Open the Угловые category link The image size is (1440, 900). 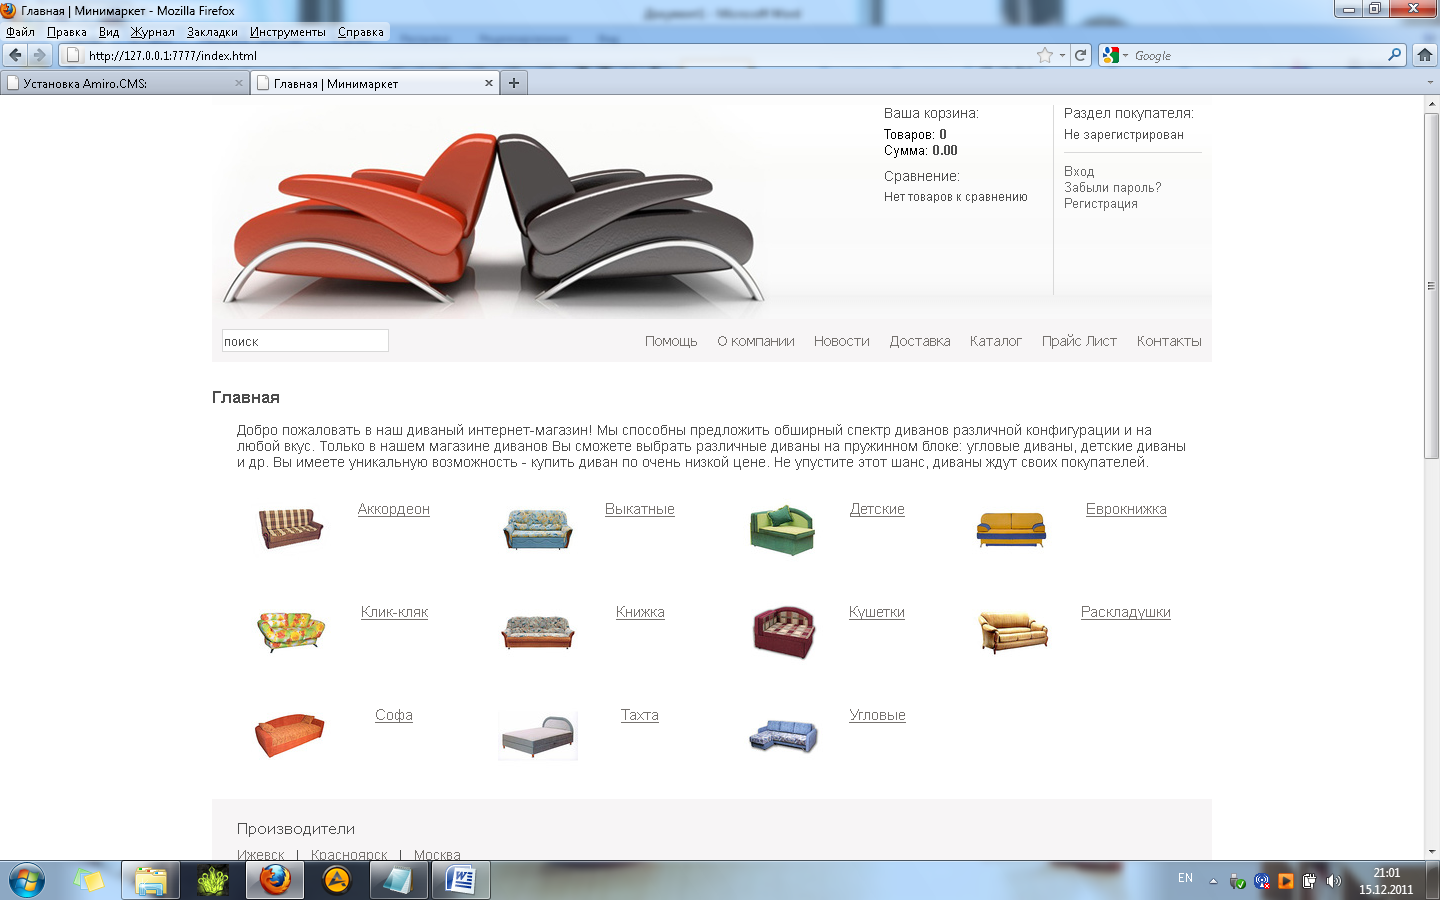877,715
